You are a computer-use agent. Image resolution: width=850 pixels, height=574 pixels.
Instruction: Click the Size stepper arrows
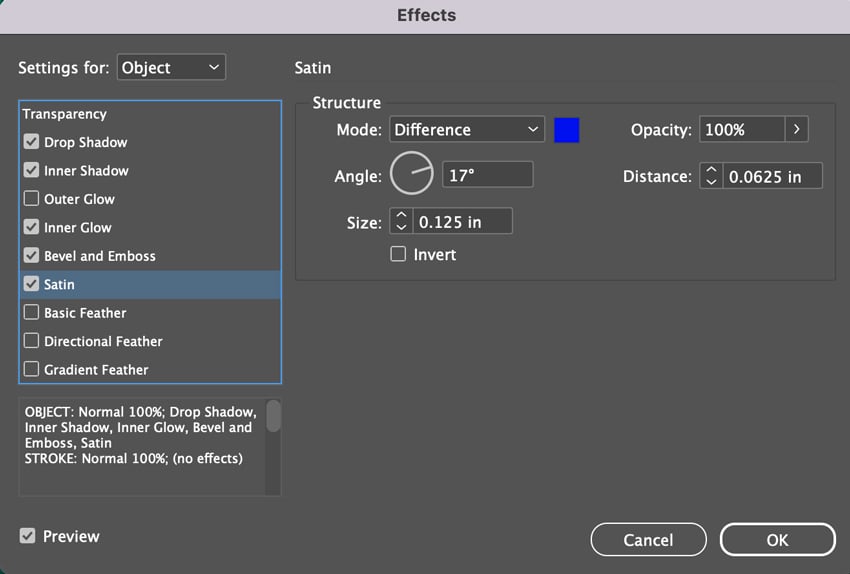click(x=401, y=221)
